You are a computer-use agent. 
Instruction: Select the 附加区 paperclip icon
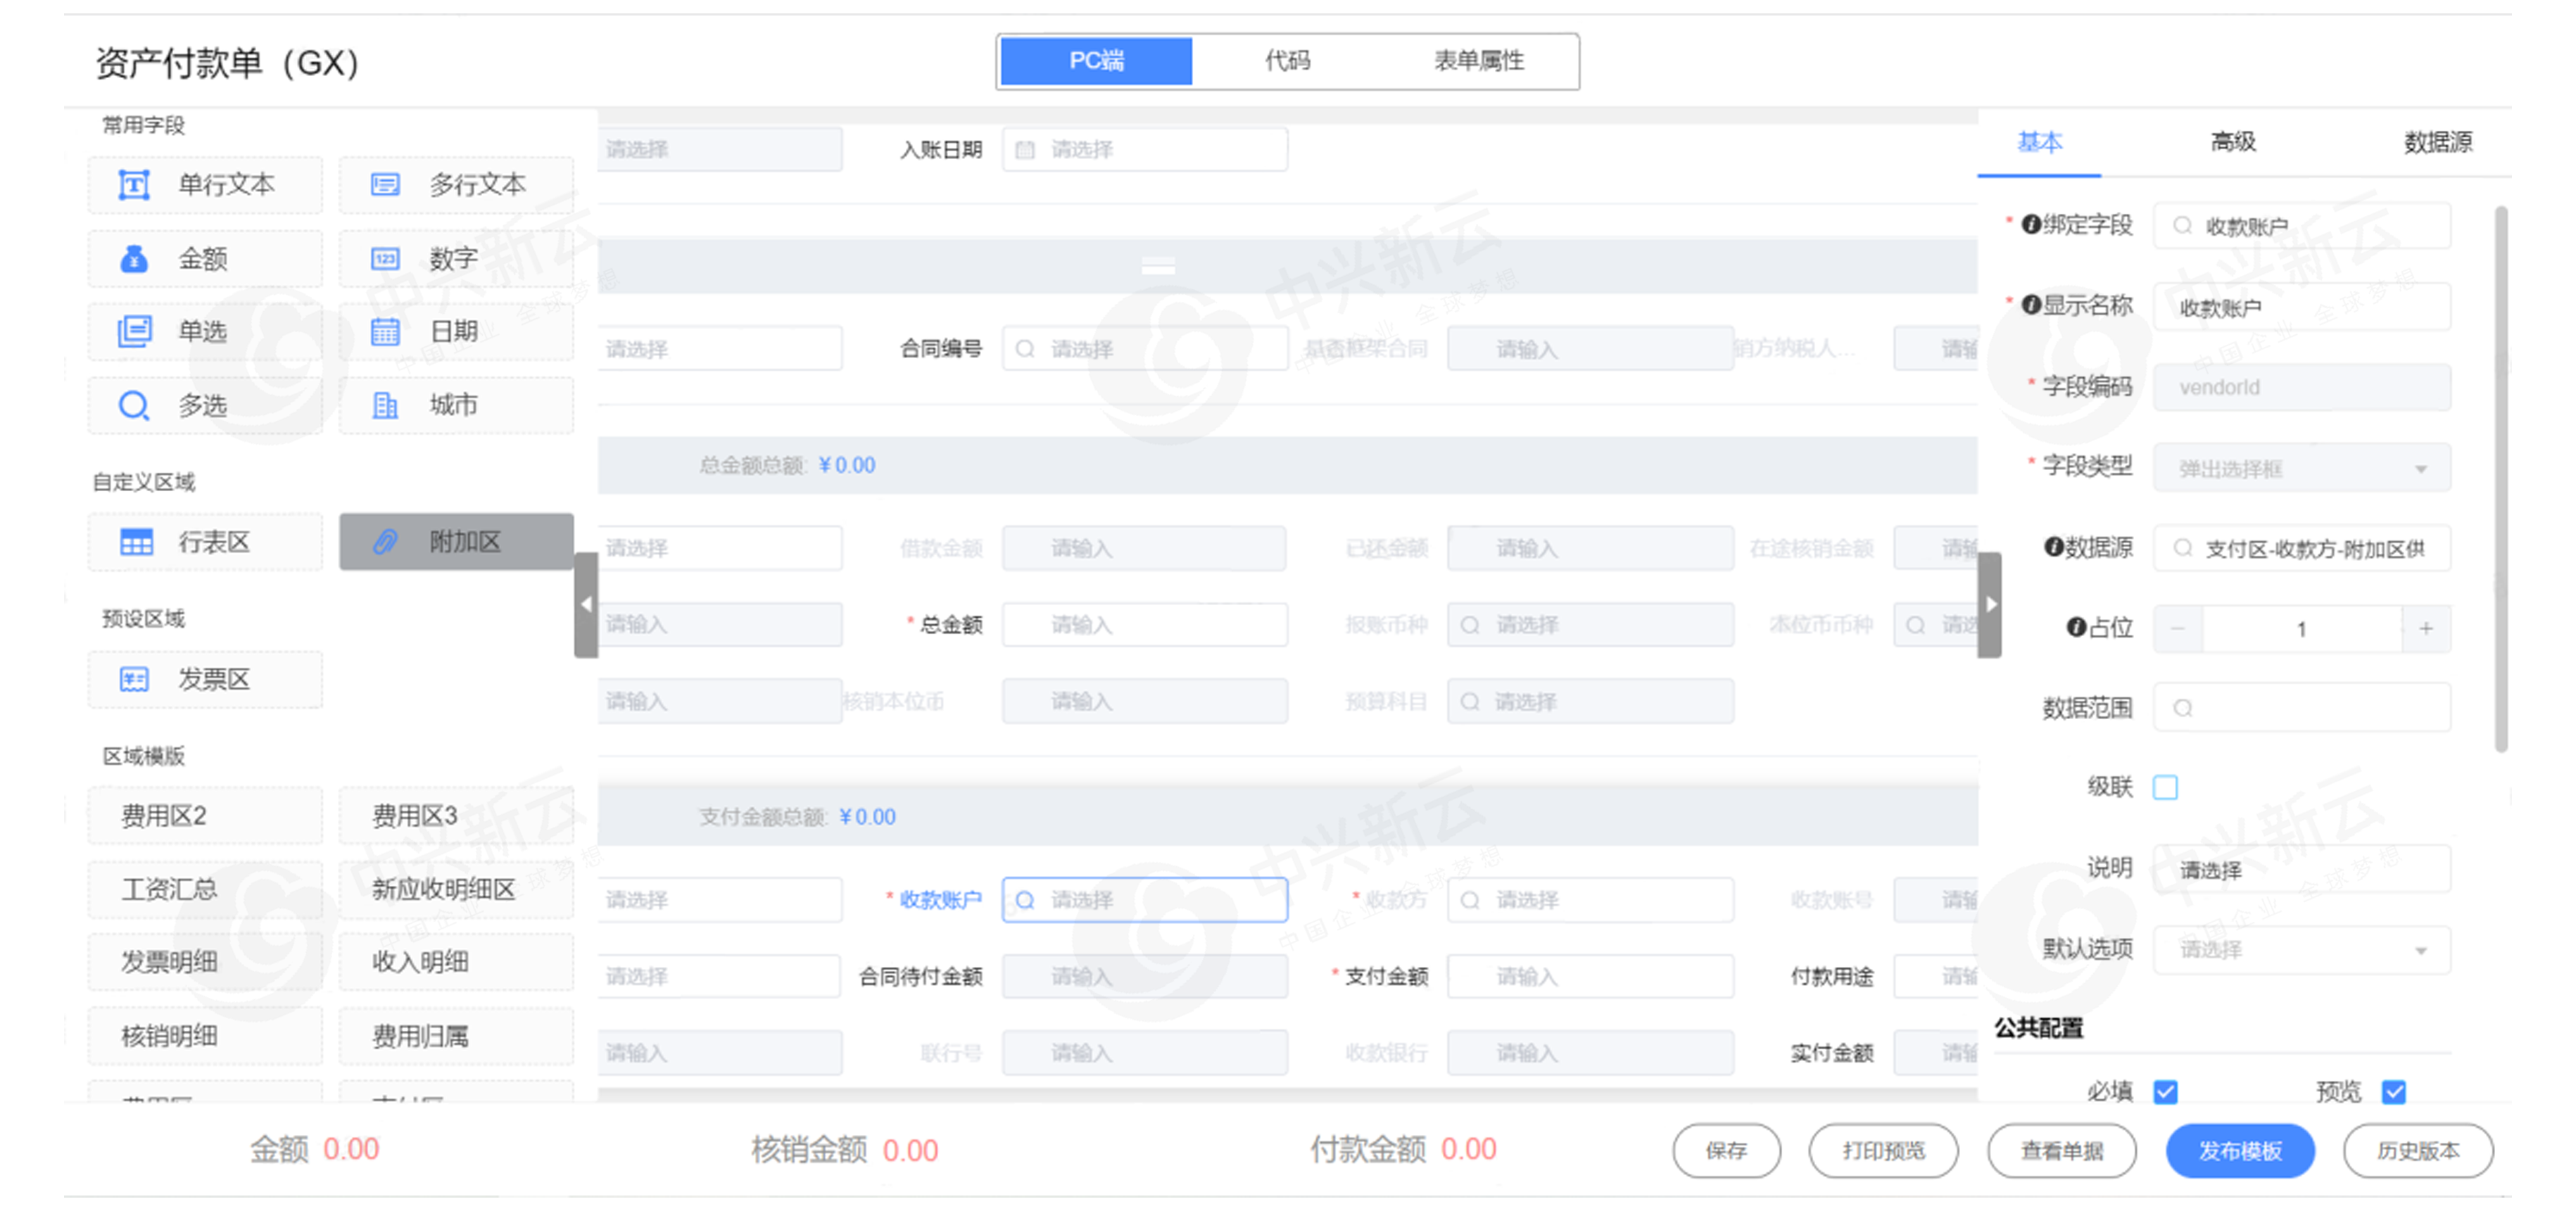(x=385, y=542)
